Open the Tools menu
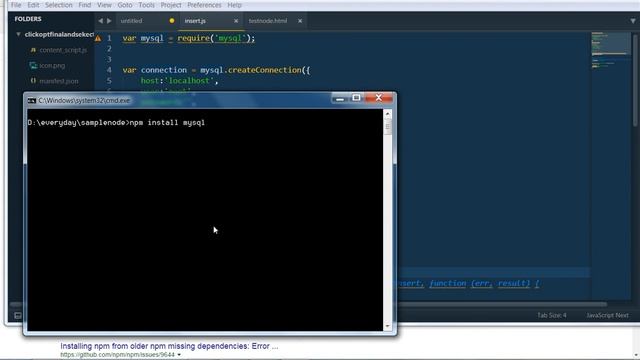 click(x=146, y=5)
